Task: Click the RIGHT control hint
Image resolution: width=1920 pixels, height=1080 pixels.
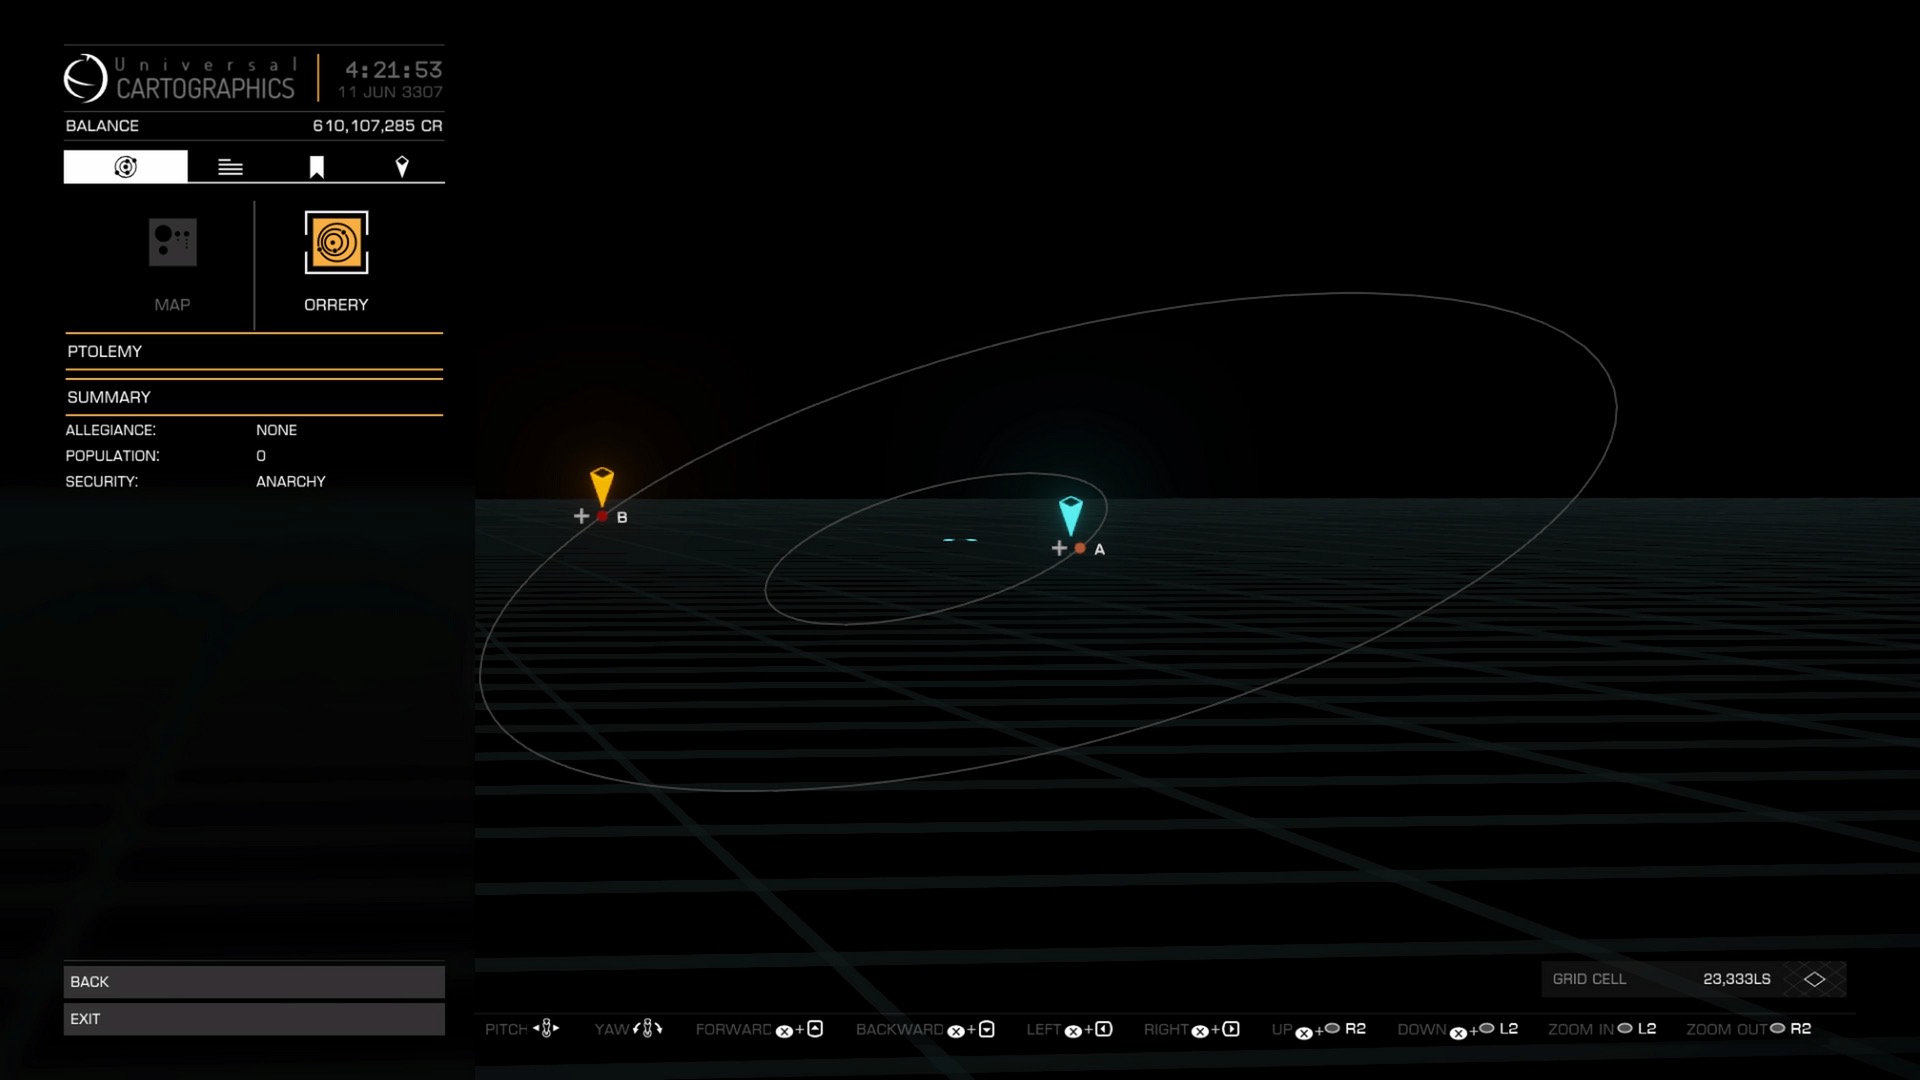Action: (1192, 1029)
